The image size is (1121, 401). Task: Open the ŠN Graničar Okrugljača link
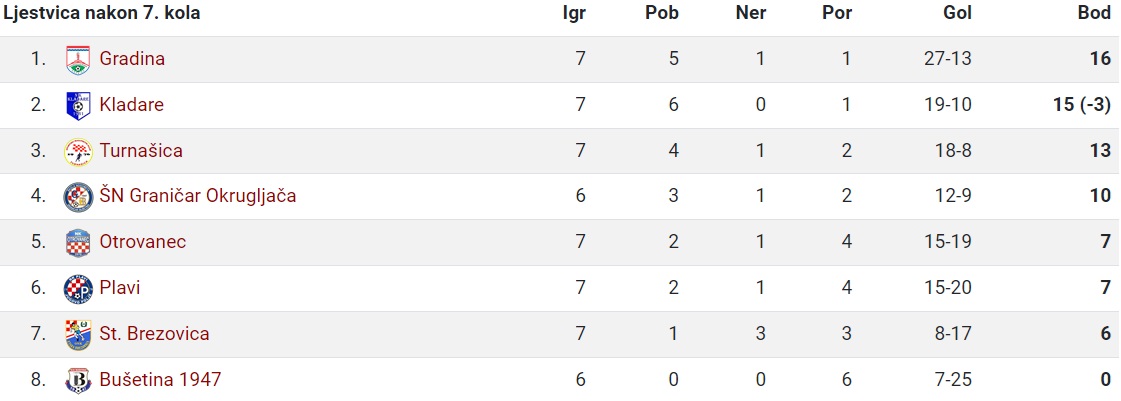point(198,196)
